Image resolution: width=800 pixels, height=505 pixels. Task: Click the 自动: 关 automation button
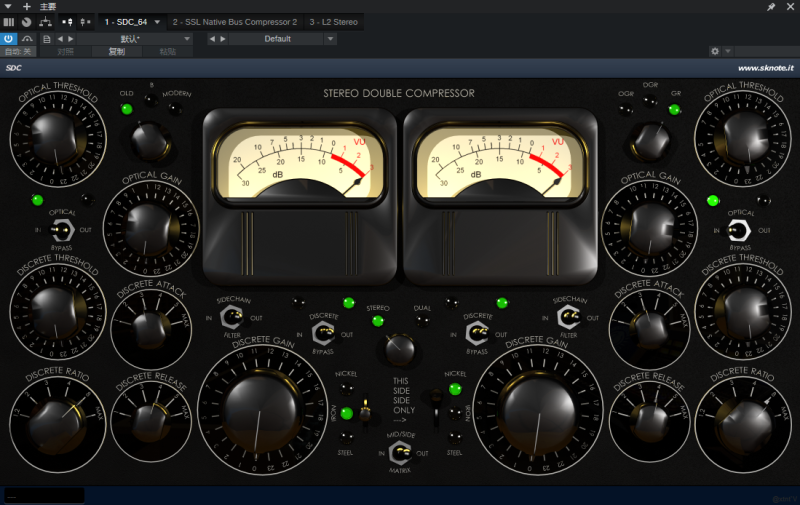click(x=18, y=52)
